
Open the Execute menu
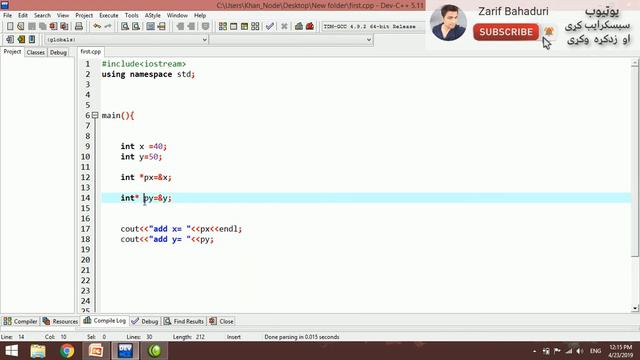coord(109,16)
